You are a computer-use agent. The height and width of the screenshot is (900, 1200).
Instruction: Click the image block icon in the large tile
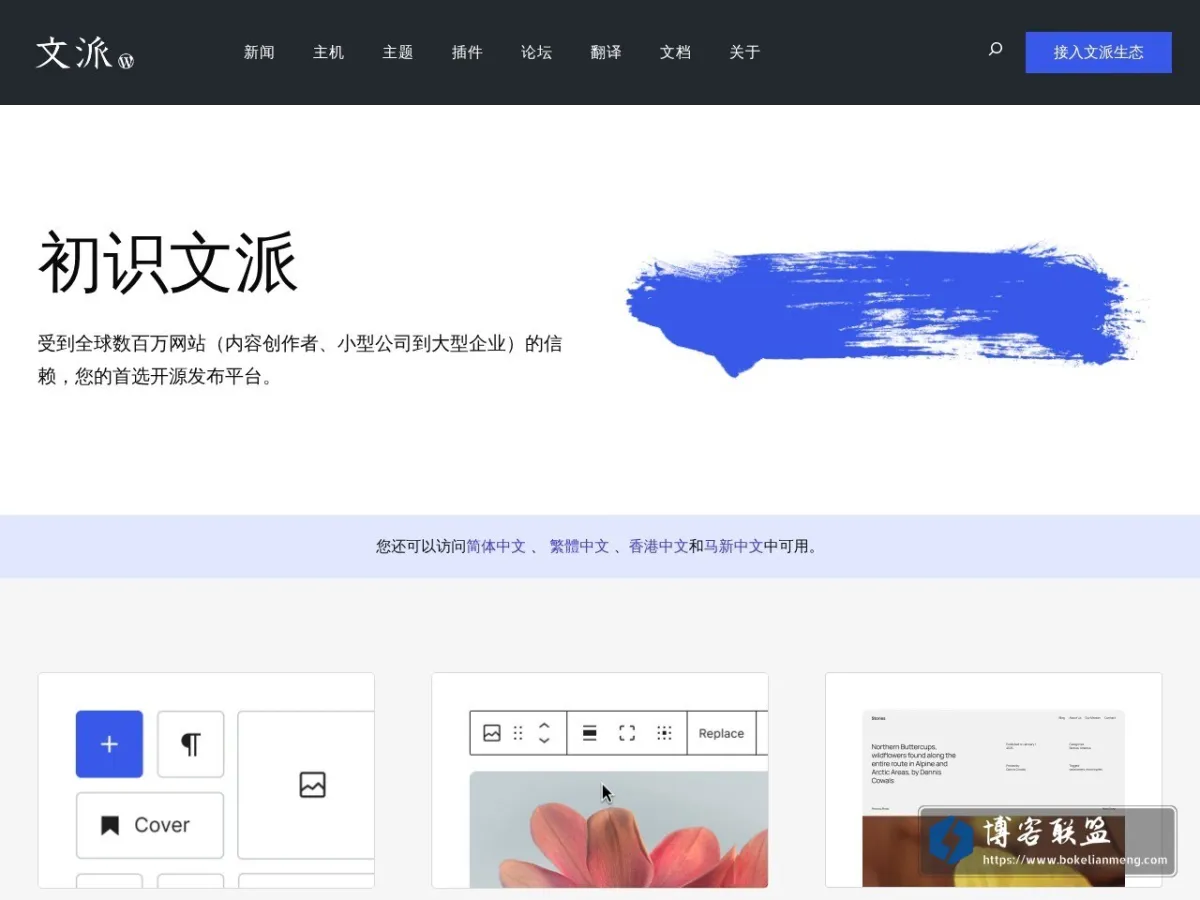pyautogui.click(x=313, y=785)
